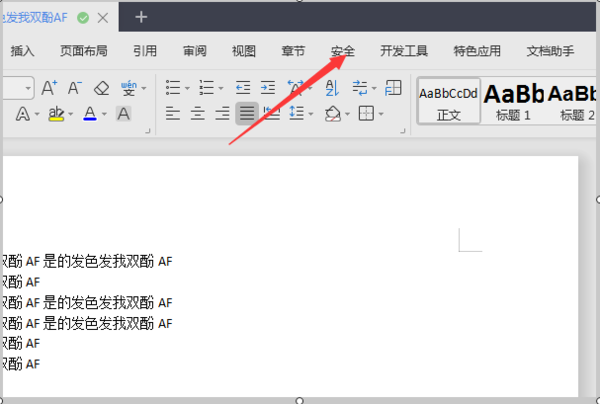Open the paragraph dialog launcher
This screenshot has width=600, height=404.
403,131
